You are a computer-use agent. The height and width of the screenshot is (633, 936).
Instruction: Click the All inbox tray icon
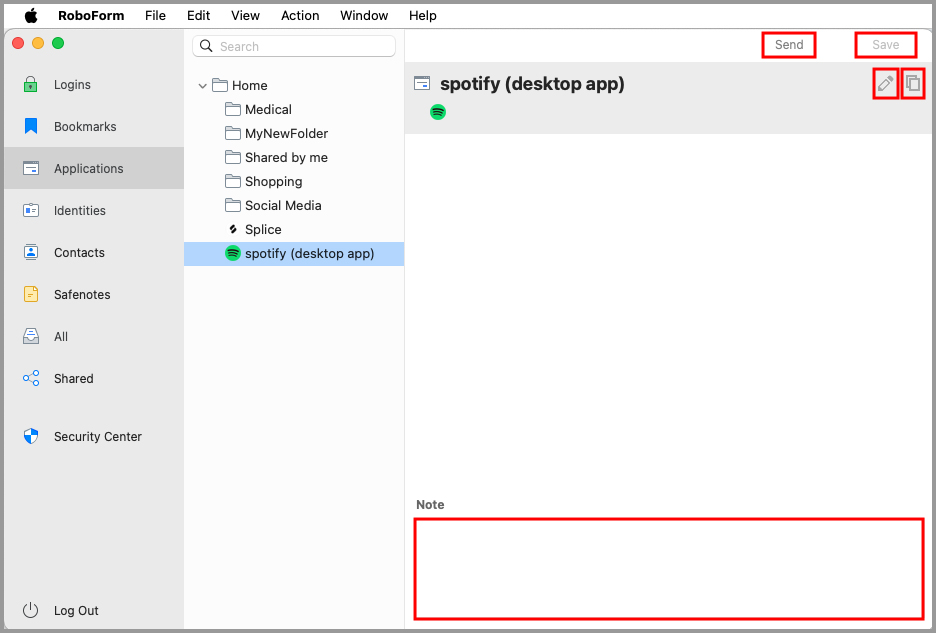pos(30,336)
